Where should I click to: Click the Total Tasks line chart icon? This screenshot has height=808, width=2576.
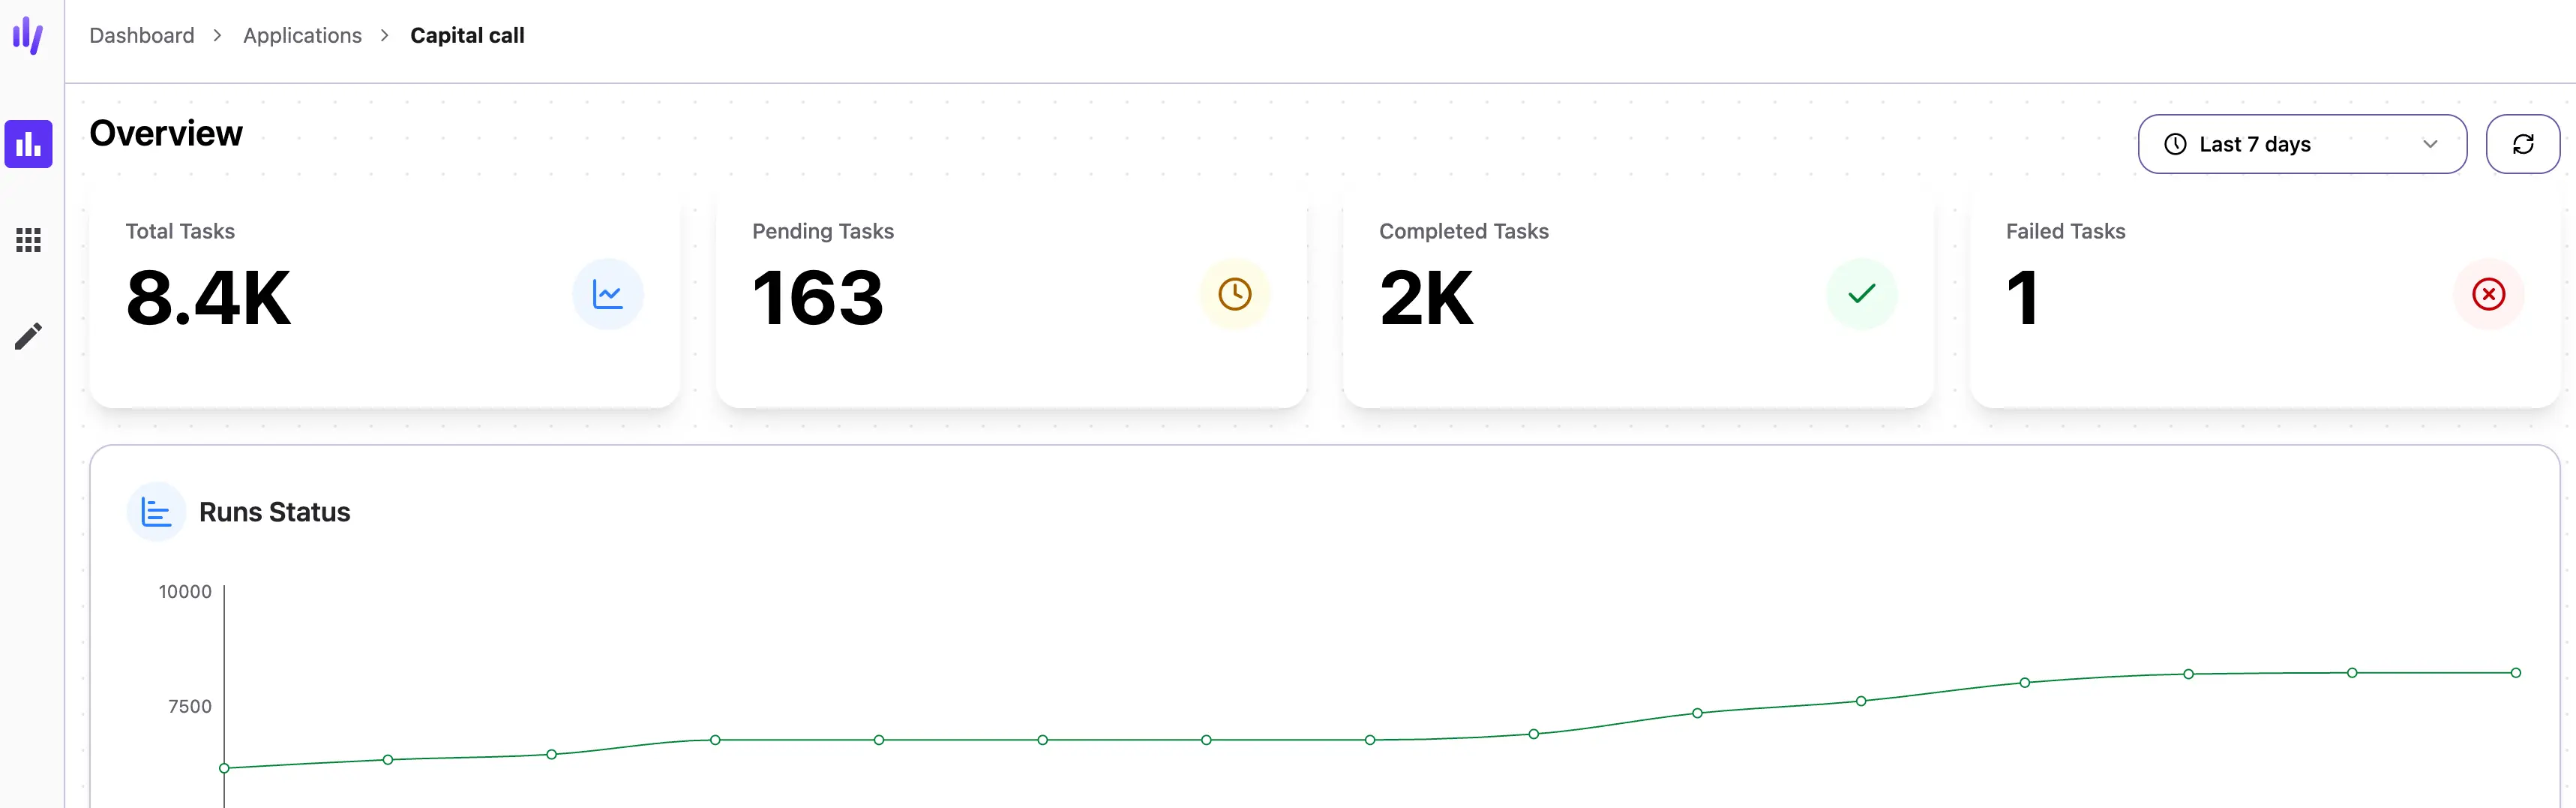[607, 294]
